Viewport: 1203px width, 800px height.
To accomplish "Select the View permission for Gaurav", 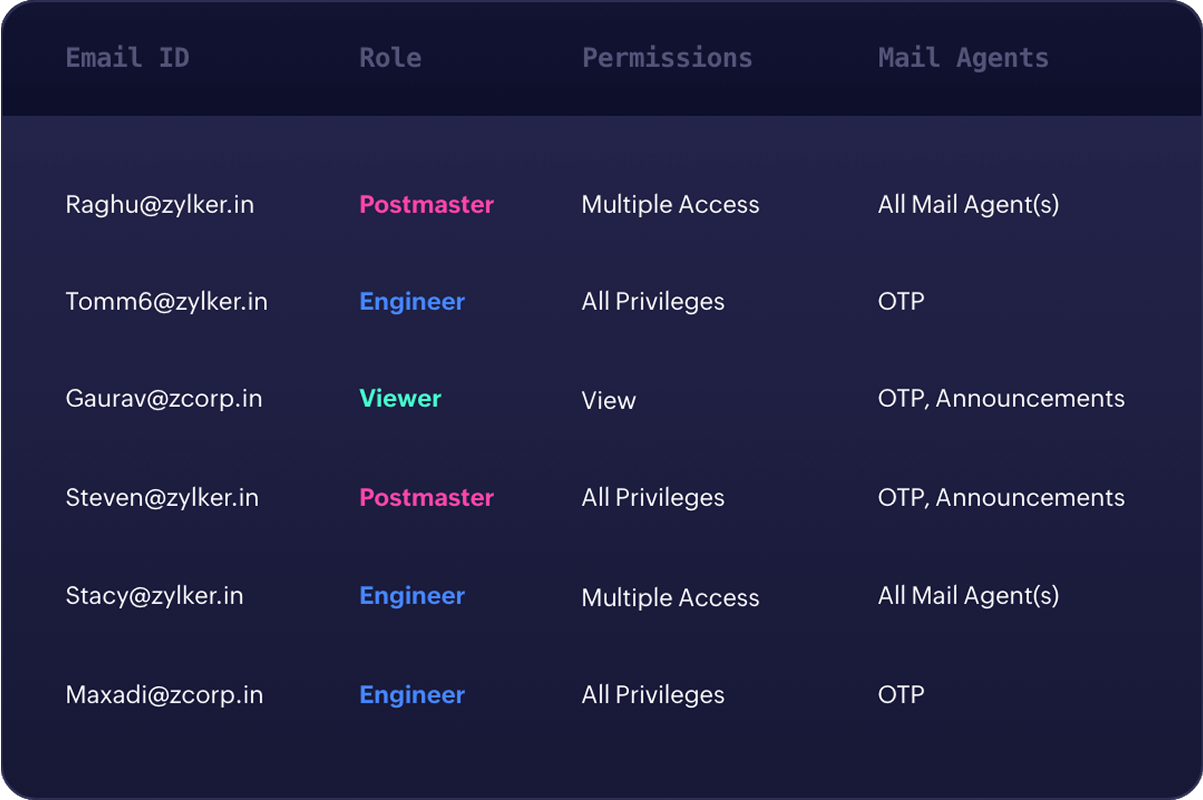I will pos(608,401).
